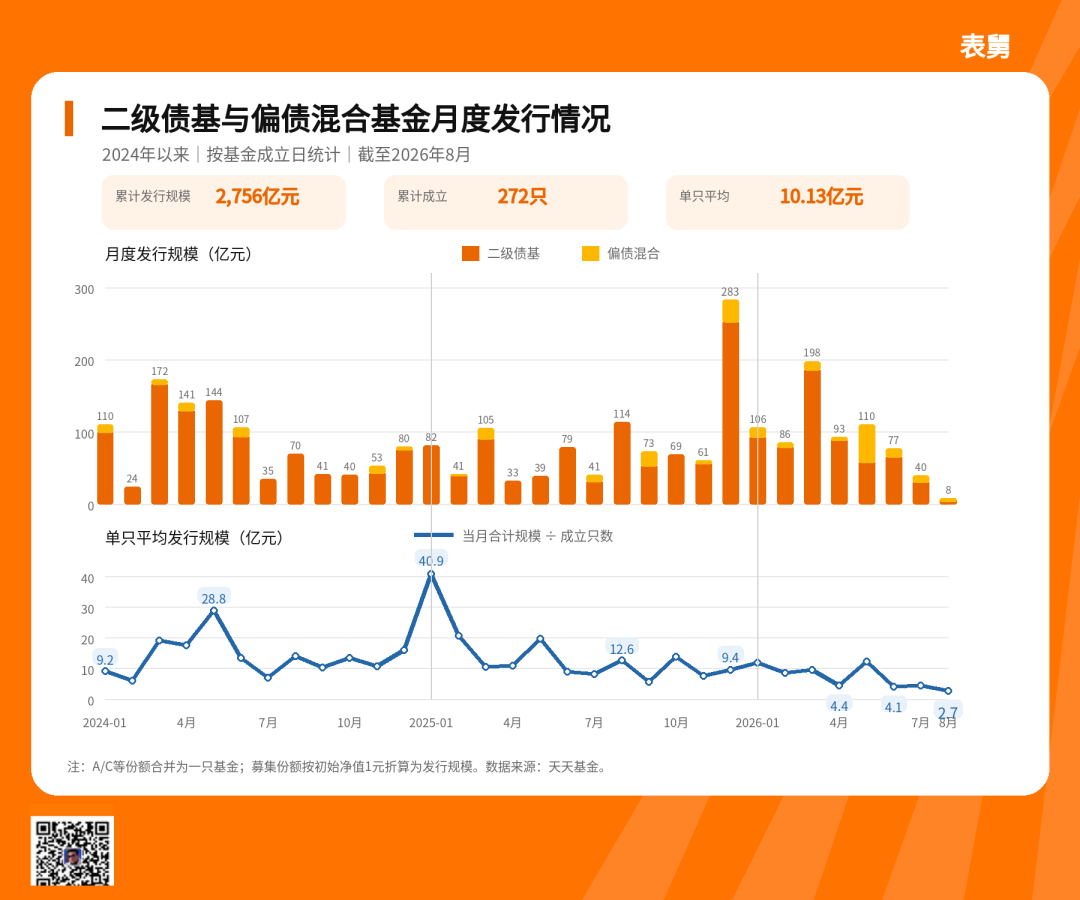Viewport: 1080px width, 900px height.
Task: Select the bar value label 33
Action: 512,472
